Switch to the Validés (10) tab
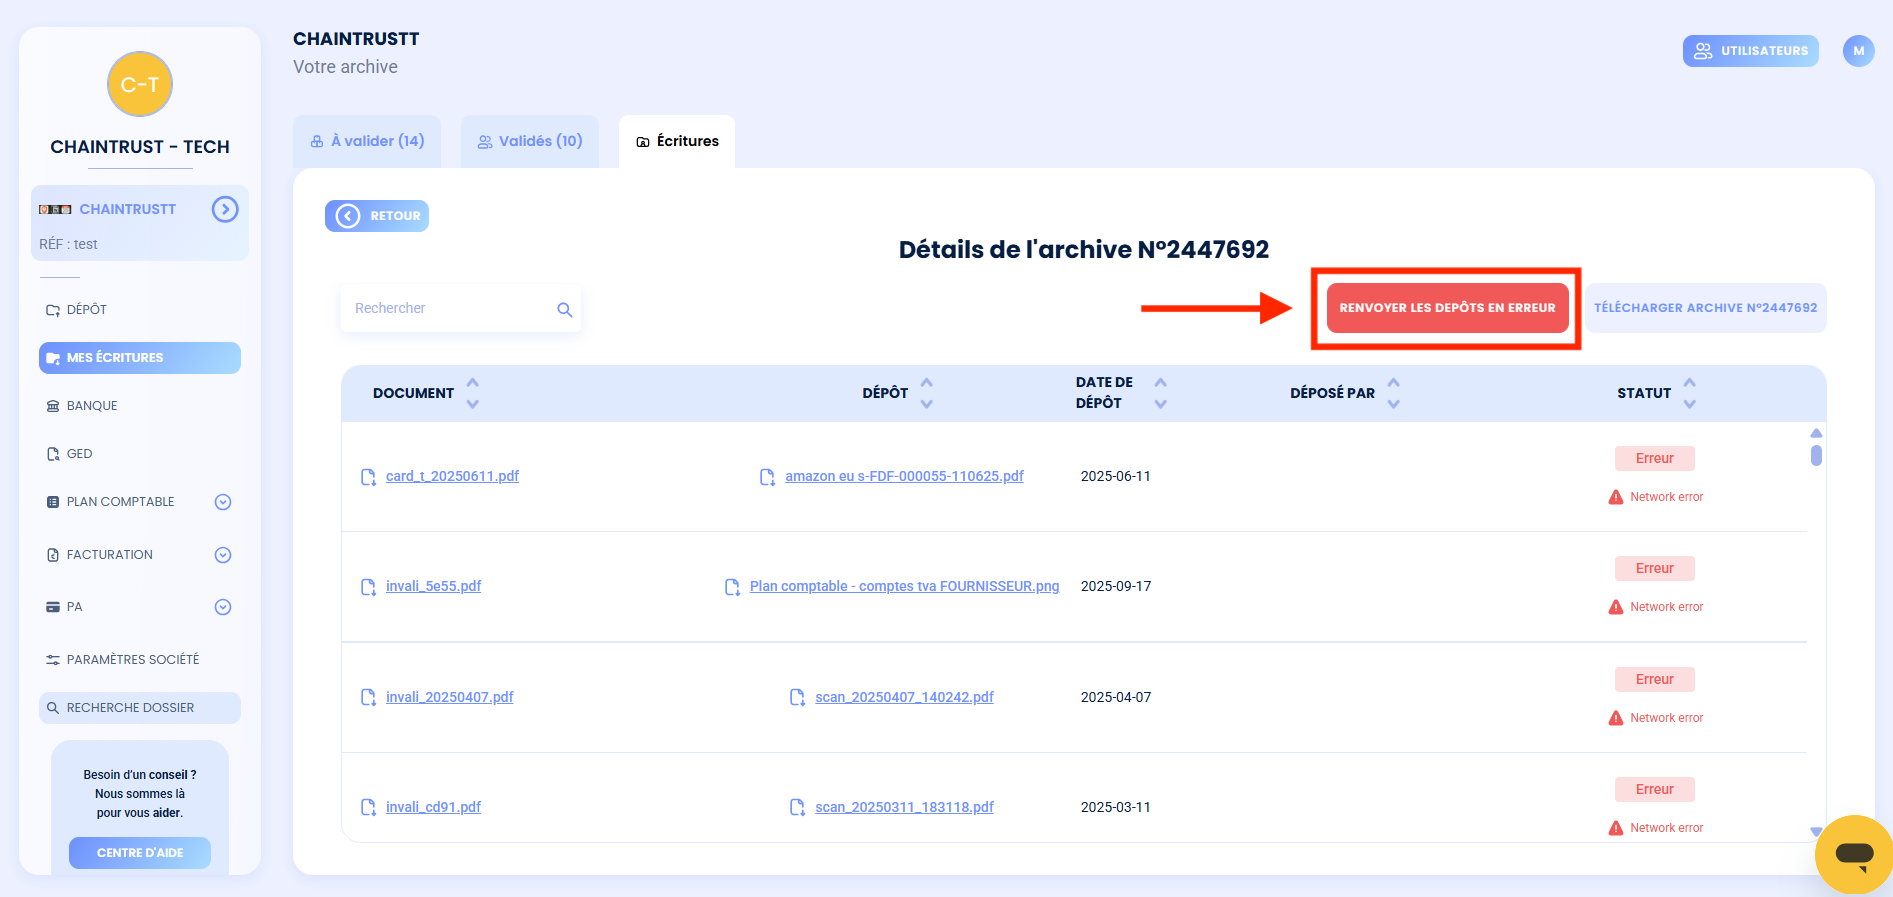 click(530, 141)
